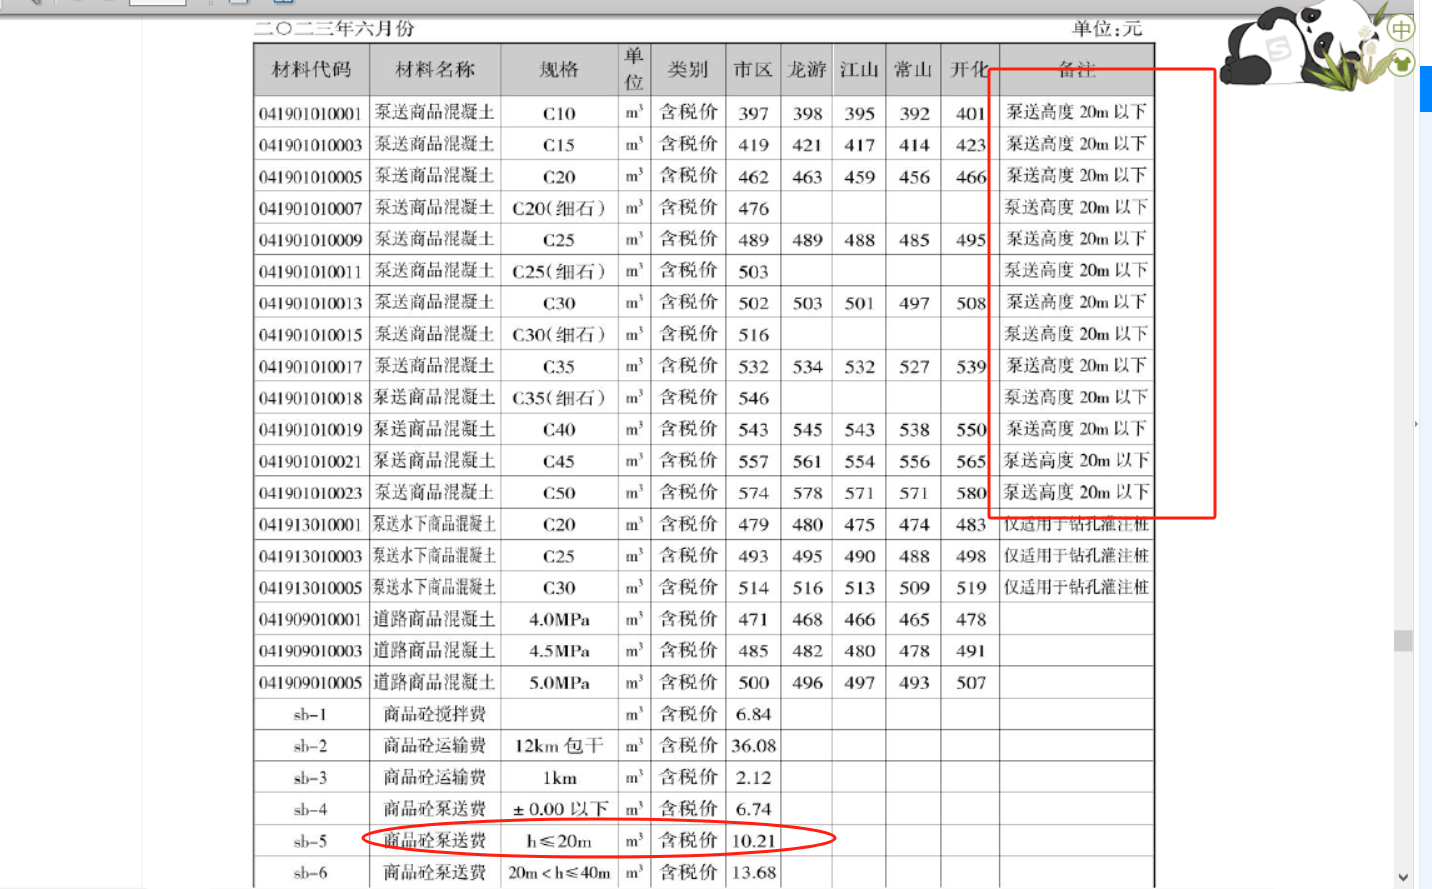Viewport: 1432px width, 889px height.
Task: Select the sb-1 row code
Action: (310, 715)
